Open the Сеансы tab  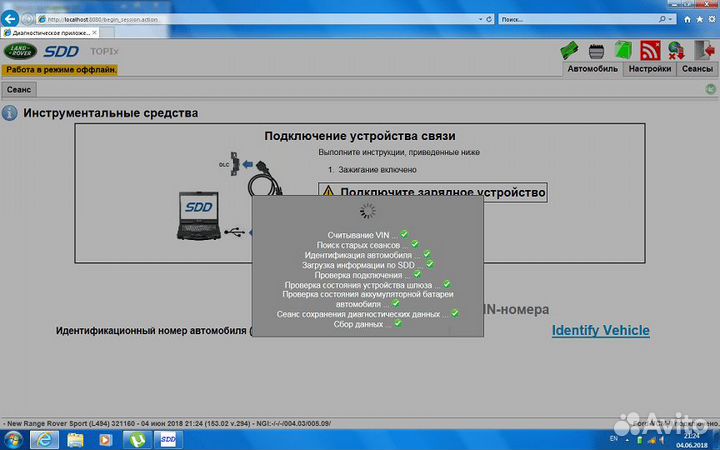coord(697,69)
